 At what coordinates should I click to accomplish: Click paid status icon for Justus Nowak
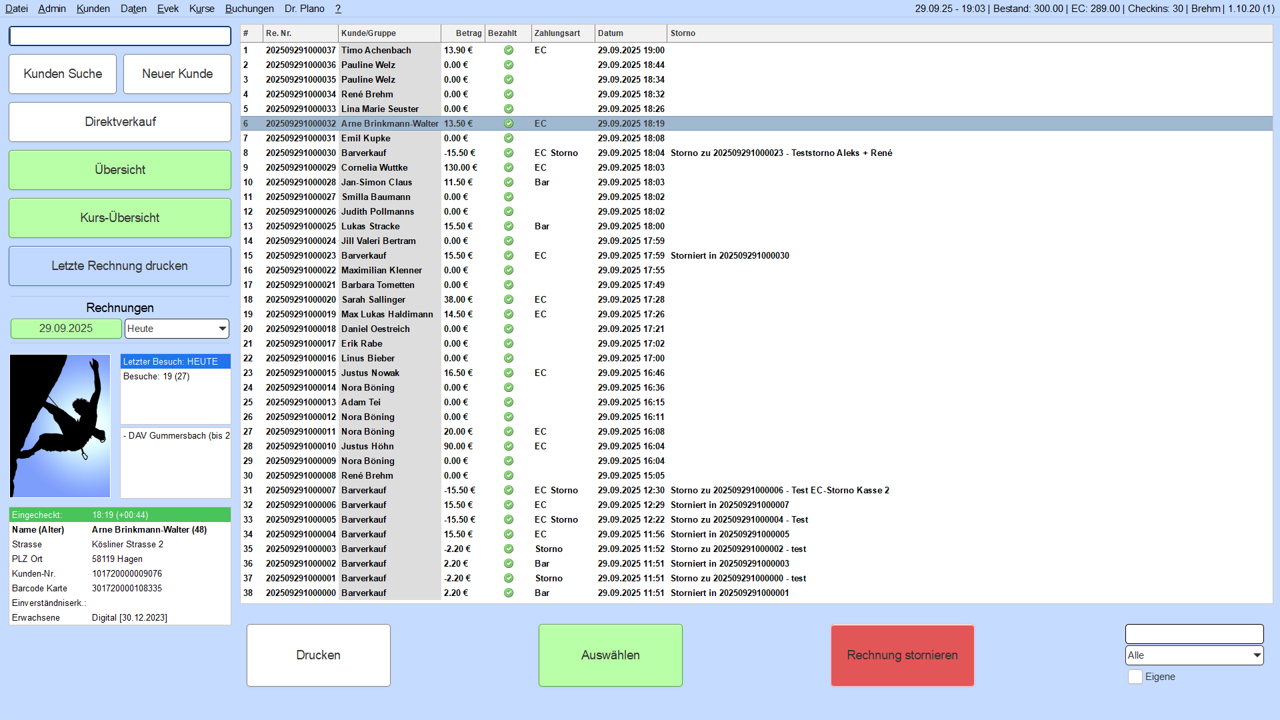click(508, 373)
